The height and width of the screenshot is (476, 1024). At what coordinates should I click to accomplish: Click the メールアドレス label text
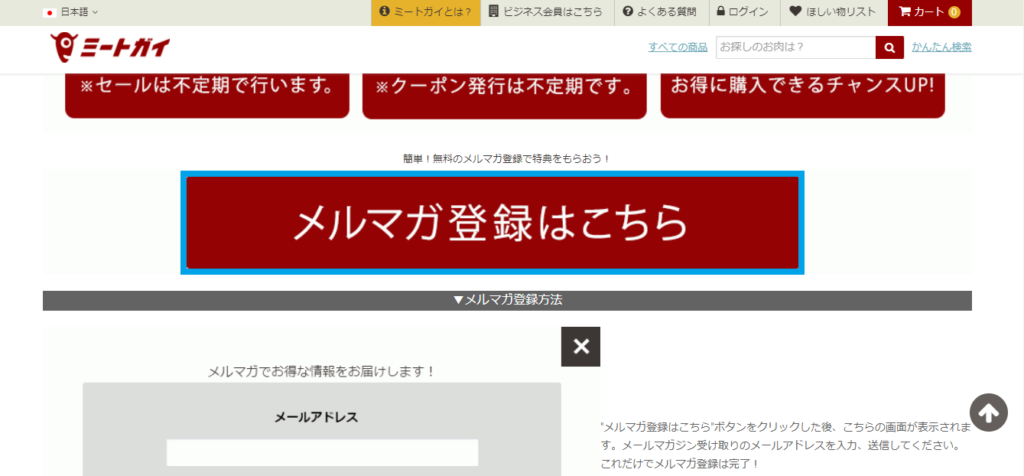pos(316,418)
